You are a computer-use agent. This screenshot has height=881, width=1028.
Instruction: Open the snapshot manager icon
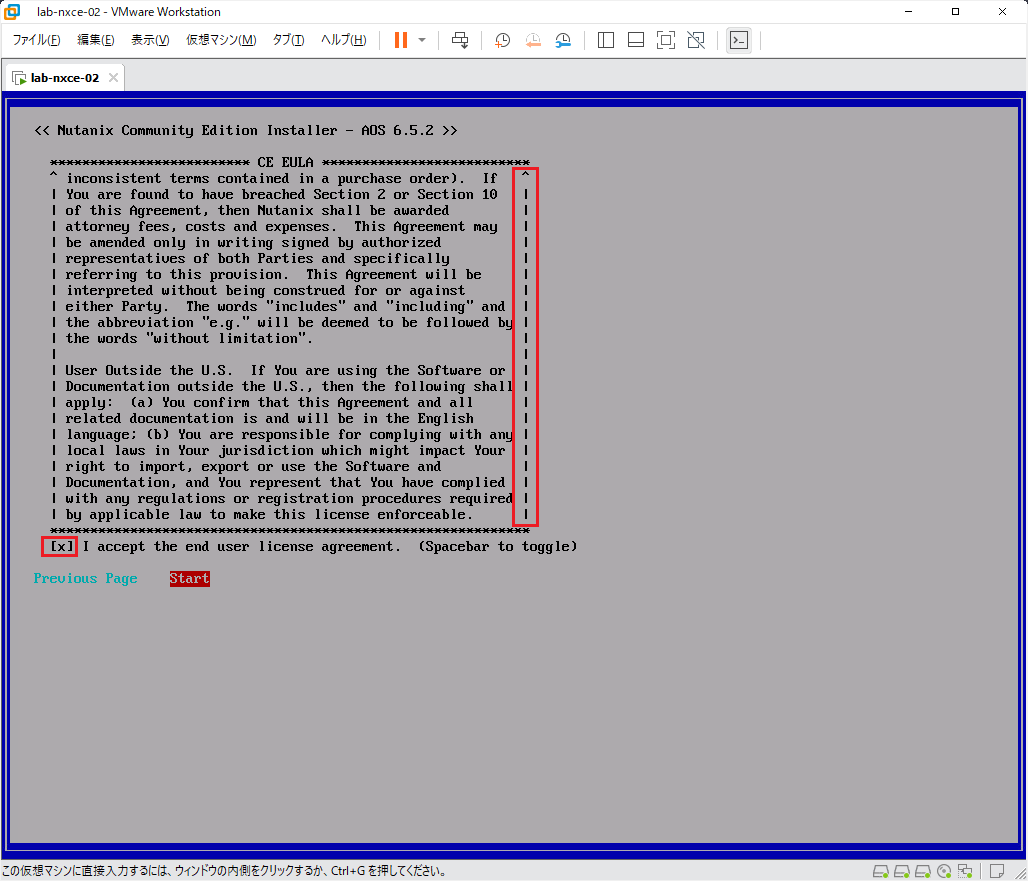[x=563, y=40]
